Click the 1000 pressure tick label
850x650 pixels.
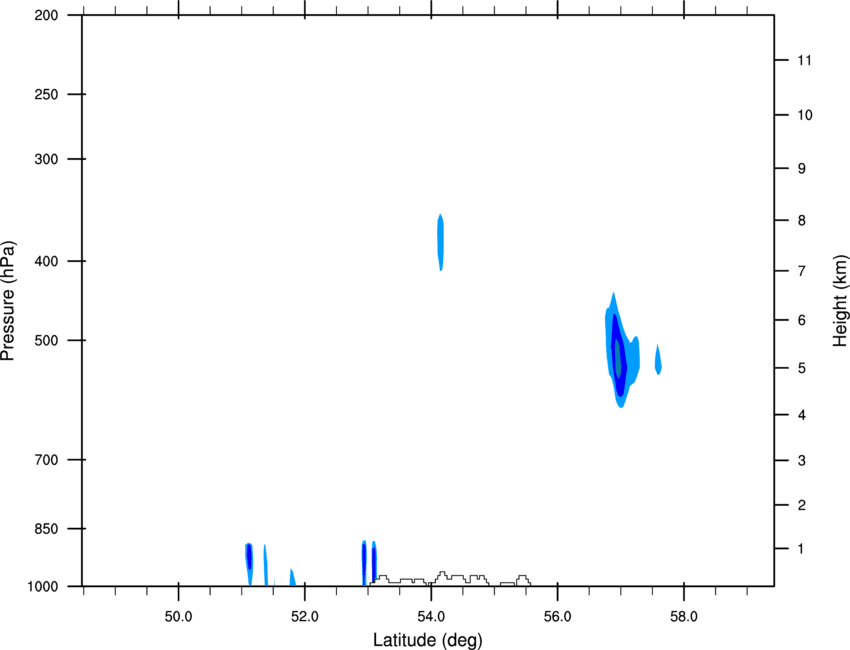coord(43,586)
